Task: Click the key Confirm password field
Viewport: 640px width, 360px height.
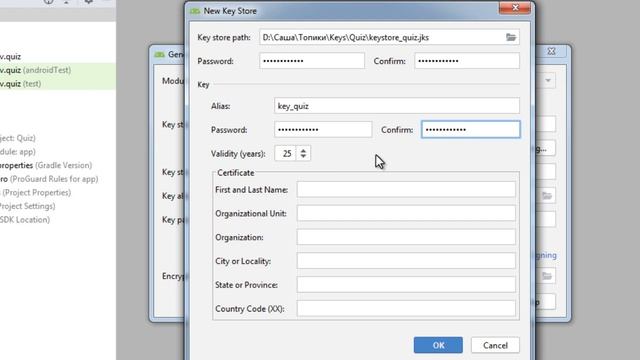Action: tap(471, 129)
